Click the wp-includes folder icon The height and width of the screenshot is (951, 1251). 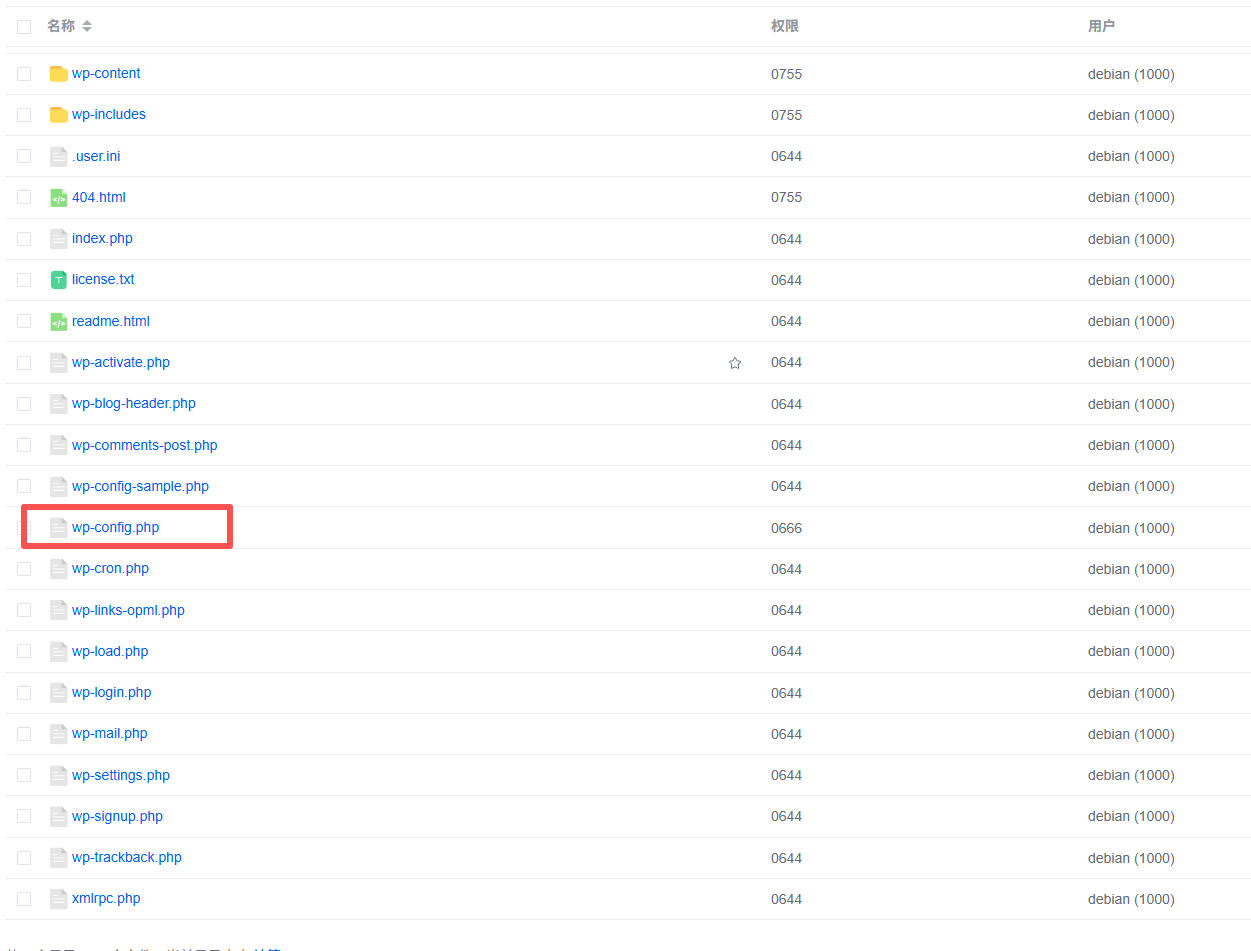coord(59,115)
